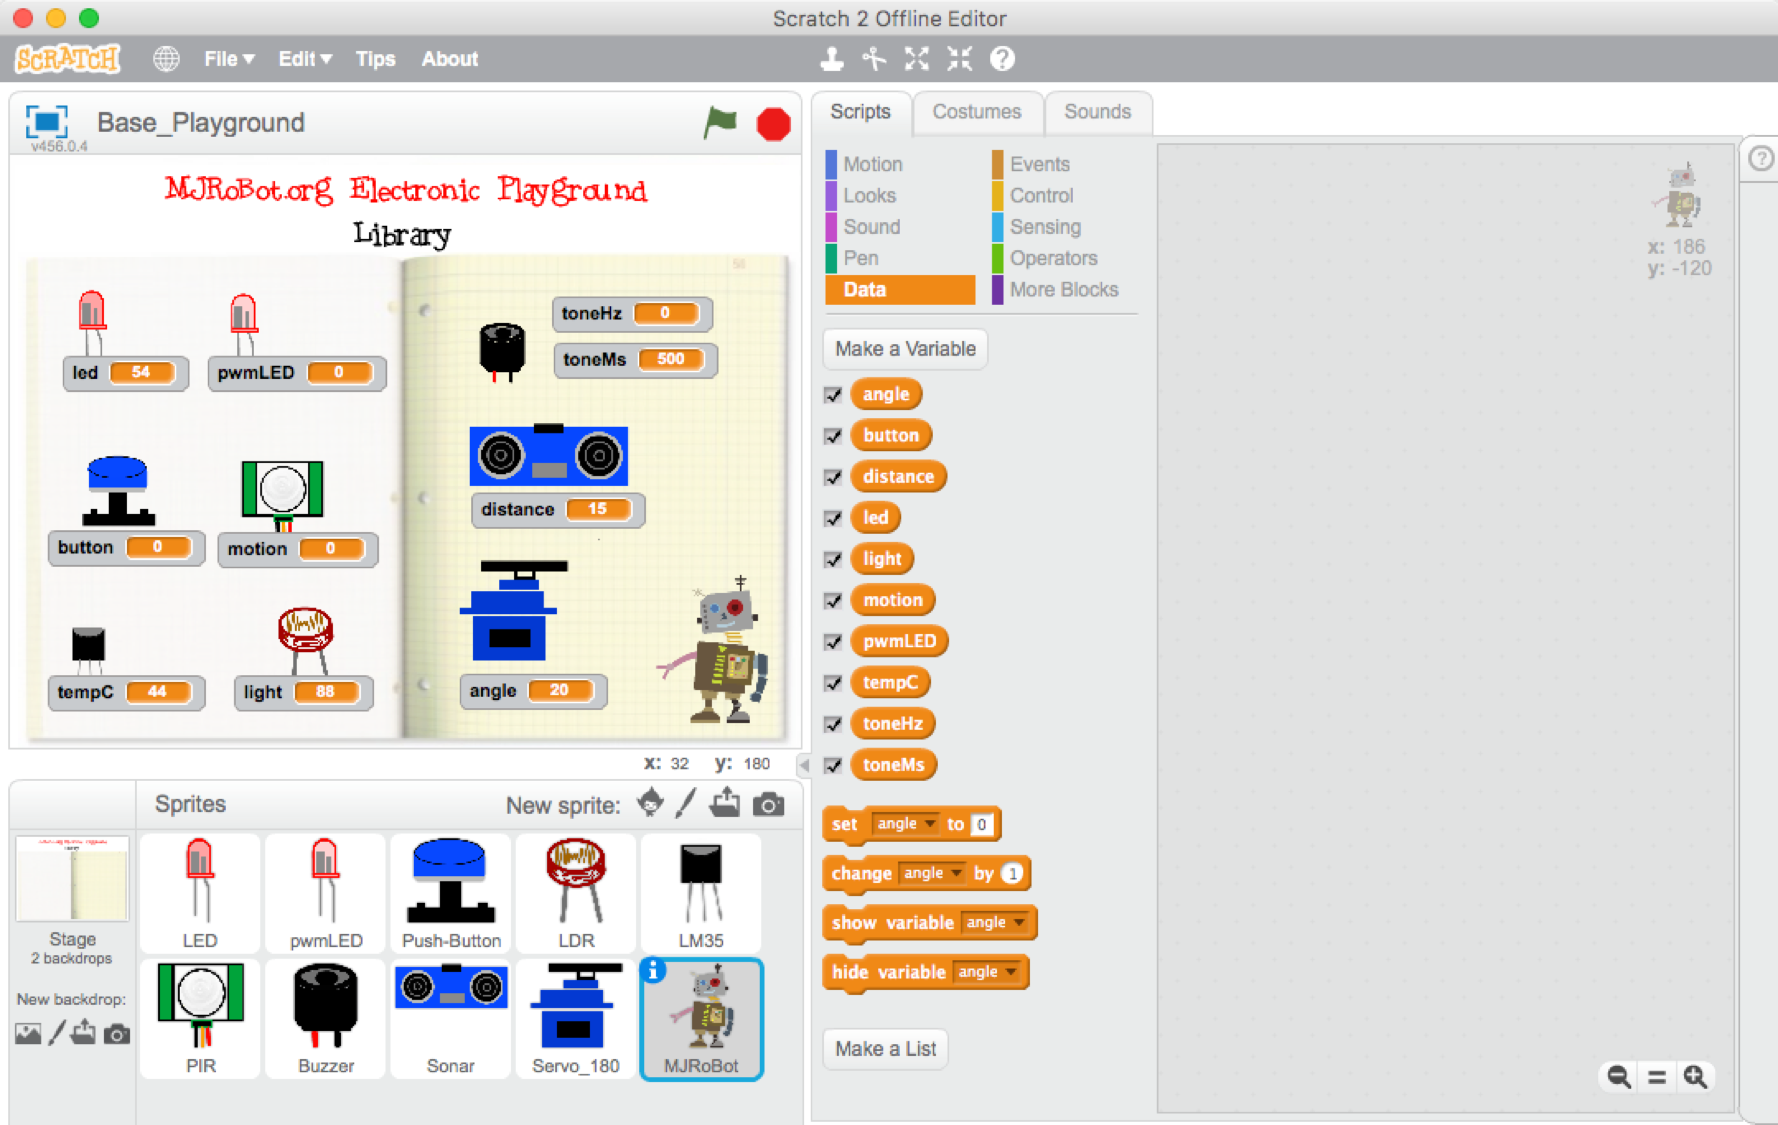Click the green flag to run the project
1778x1125 pixels.
719,122
